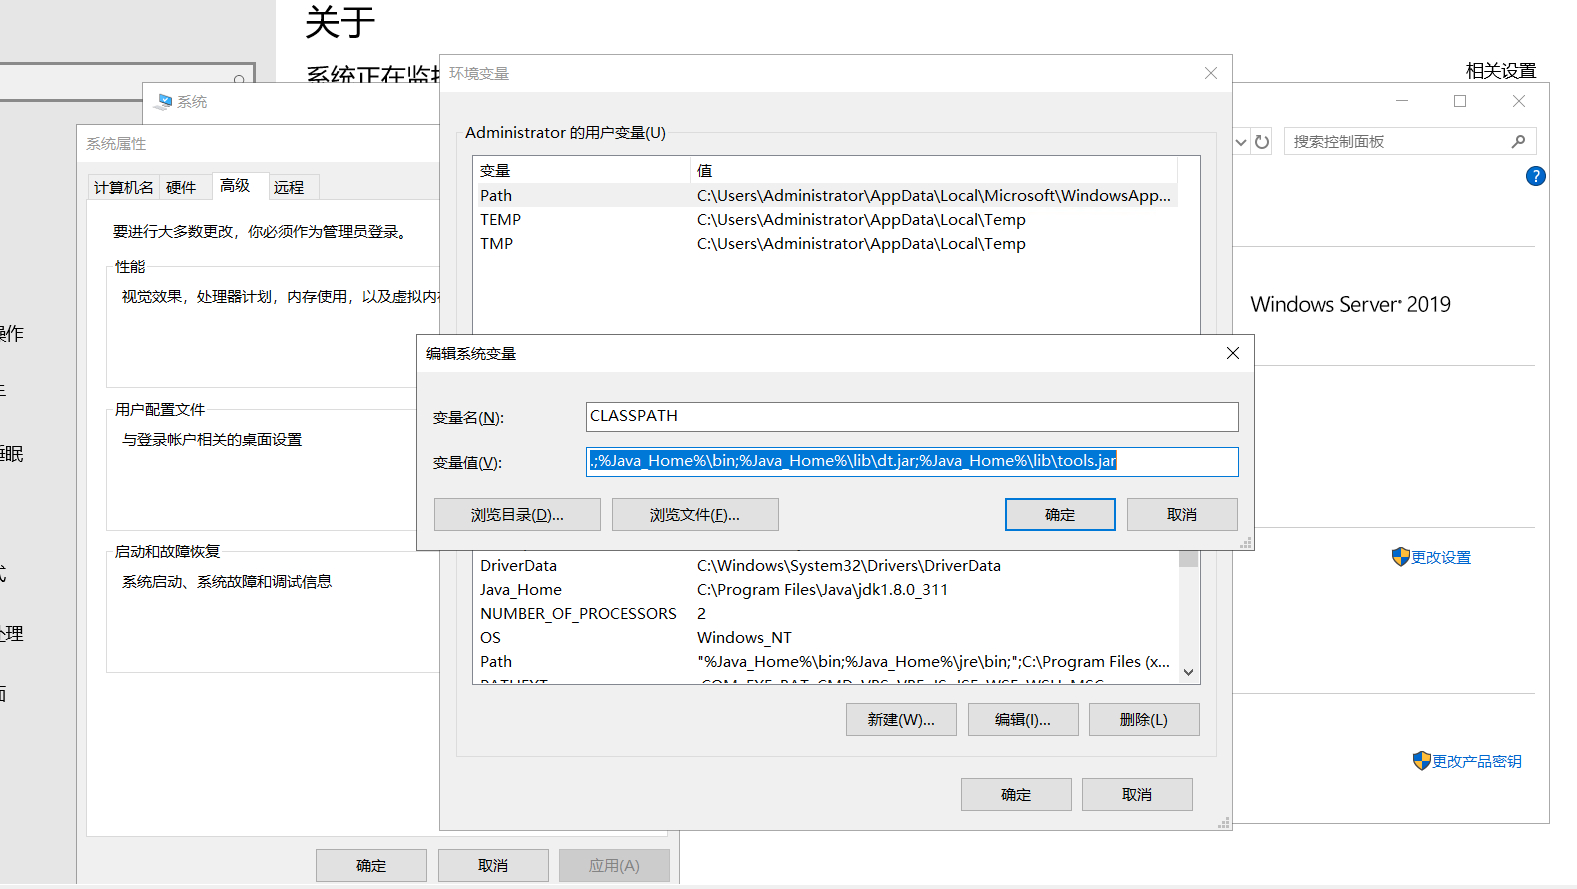Click 确定 in the 系统属性 dialog

(371, 865)
